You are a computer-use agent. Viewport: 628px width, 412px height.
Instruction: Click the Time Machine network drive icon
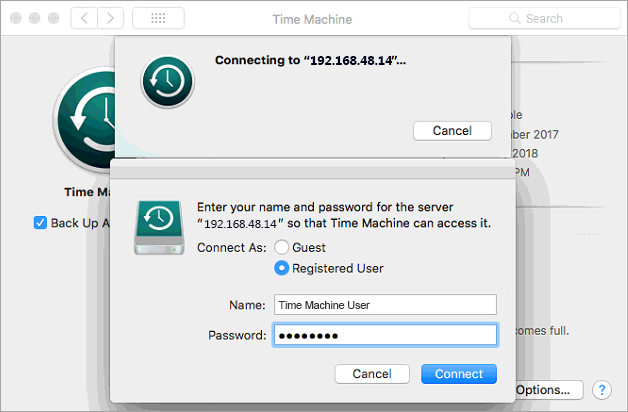click(159, 227)
